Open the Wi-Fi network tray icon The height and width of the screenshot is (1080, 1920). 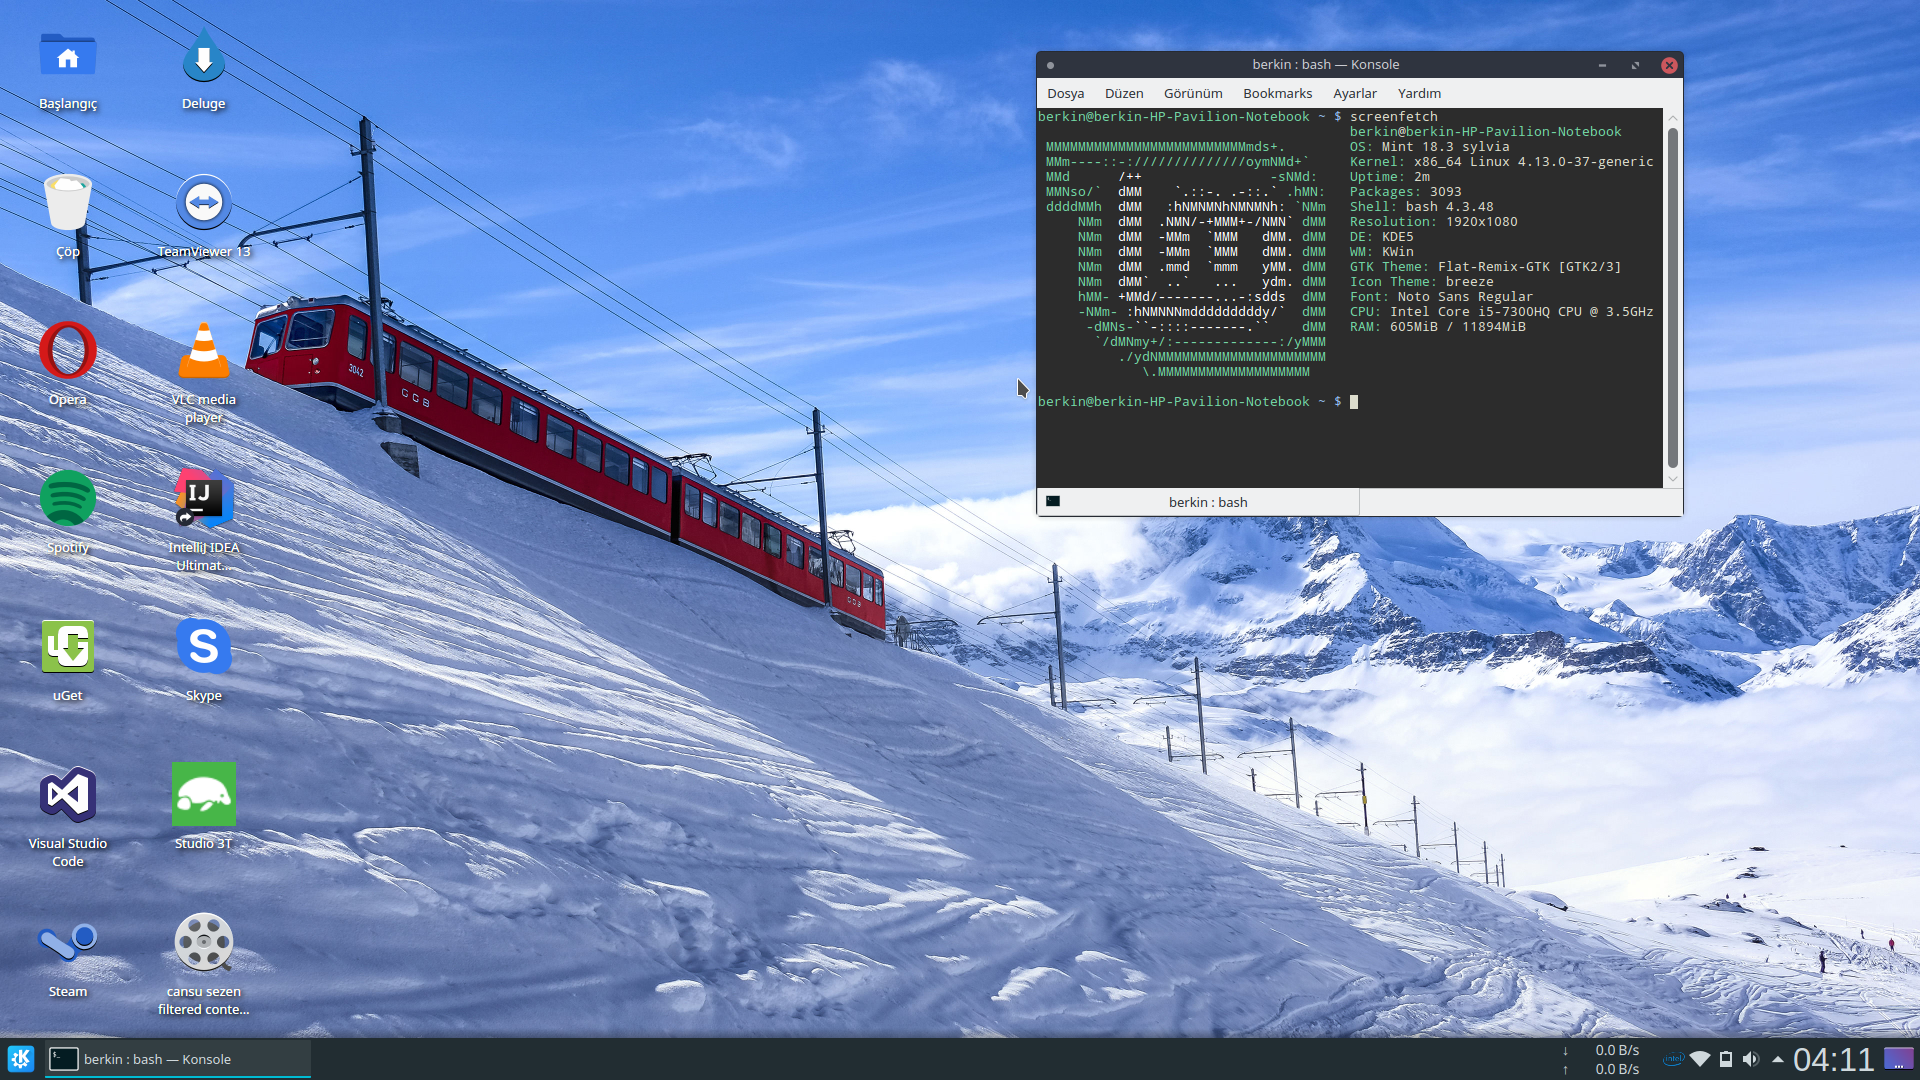[1700, 1059]
